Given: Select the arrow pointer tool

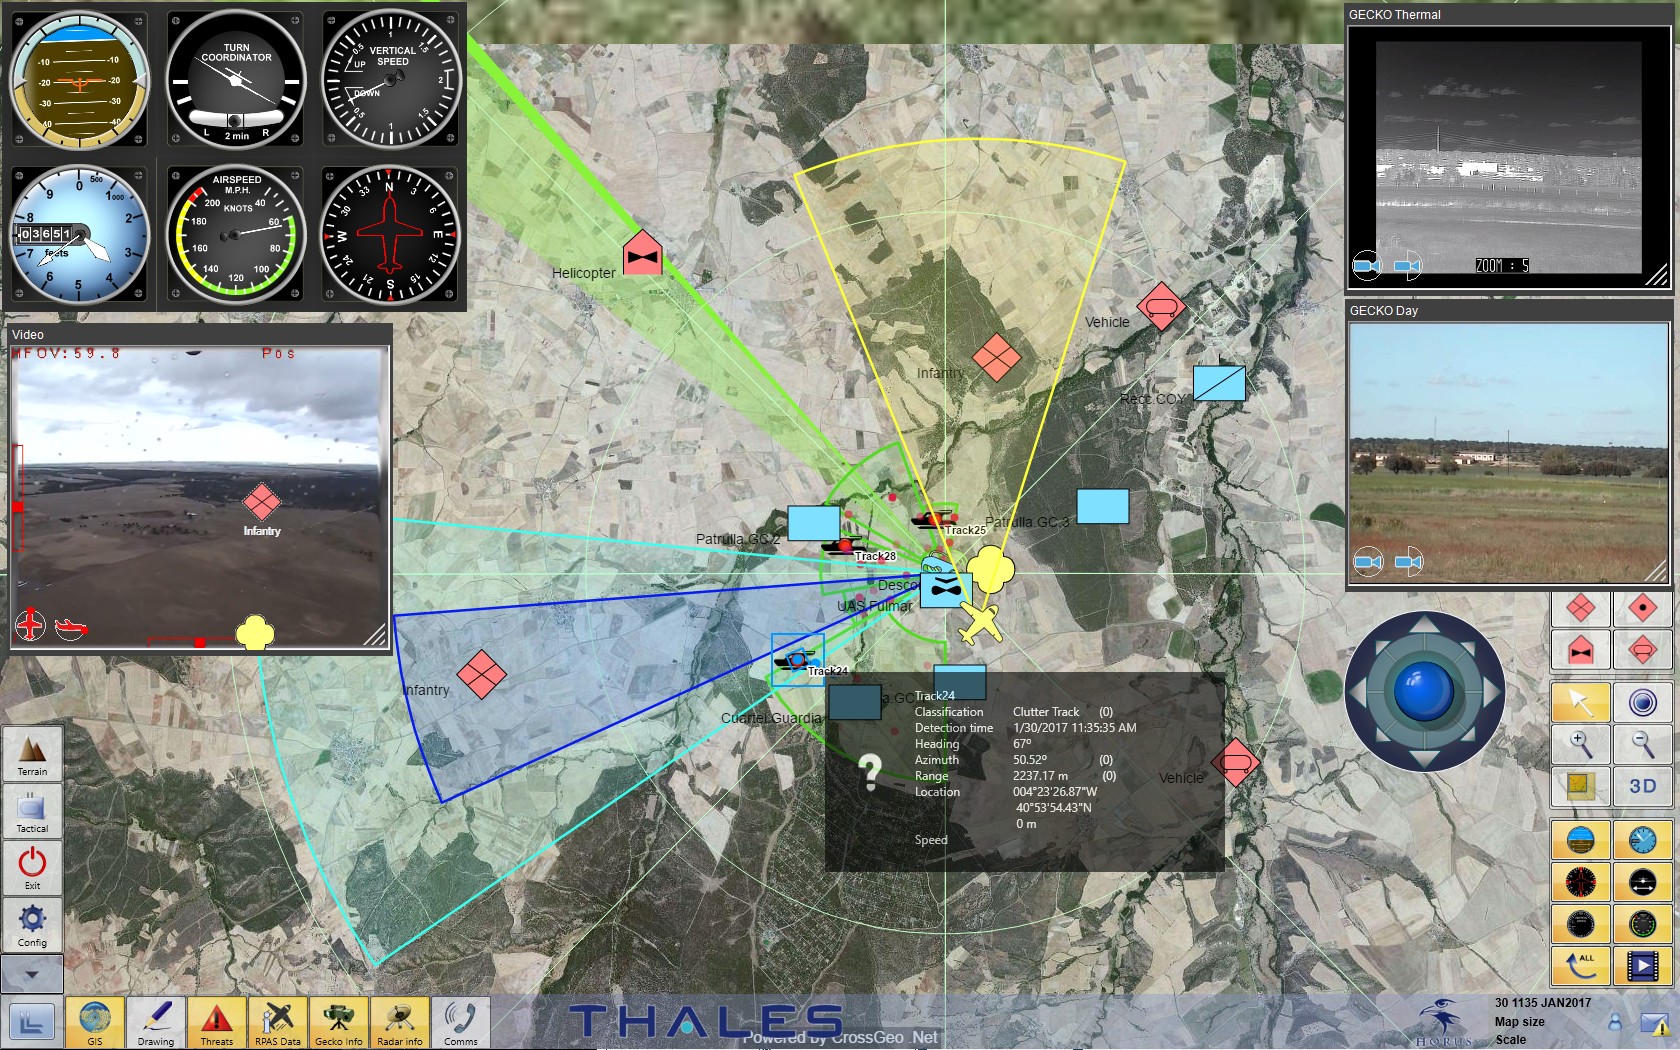Looking at the screenshot, I should [1580, 702].
